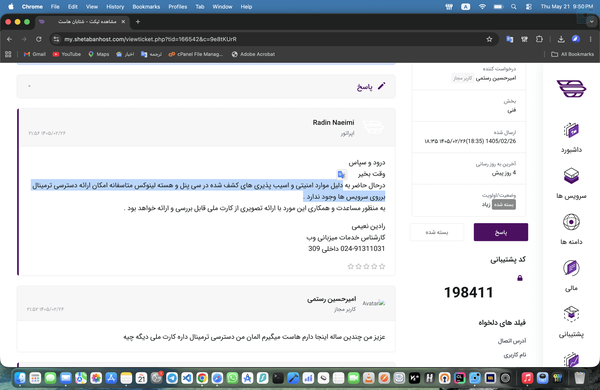Bookmark this page with the star icon
Viewport: 600px width, 390px height.
pos(489,39)
